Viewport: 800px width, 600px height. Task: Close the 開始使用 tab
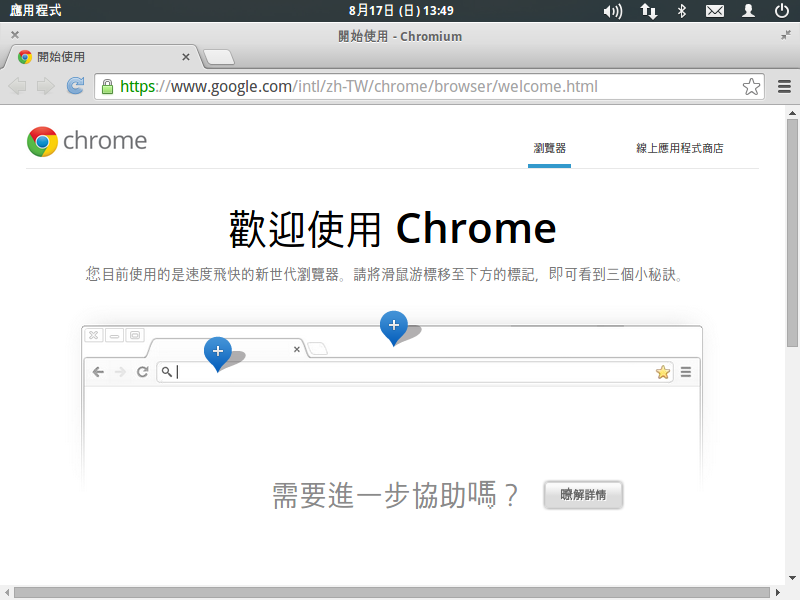point(186,57)
